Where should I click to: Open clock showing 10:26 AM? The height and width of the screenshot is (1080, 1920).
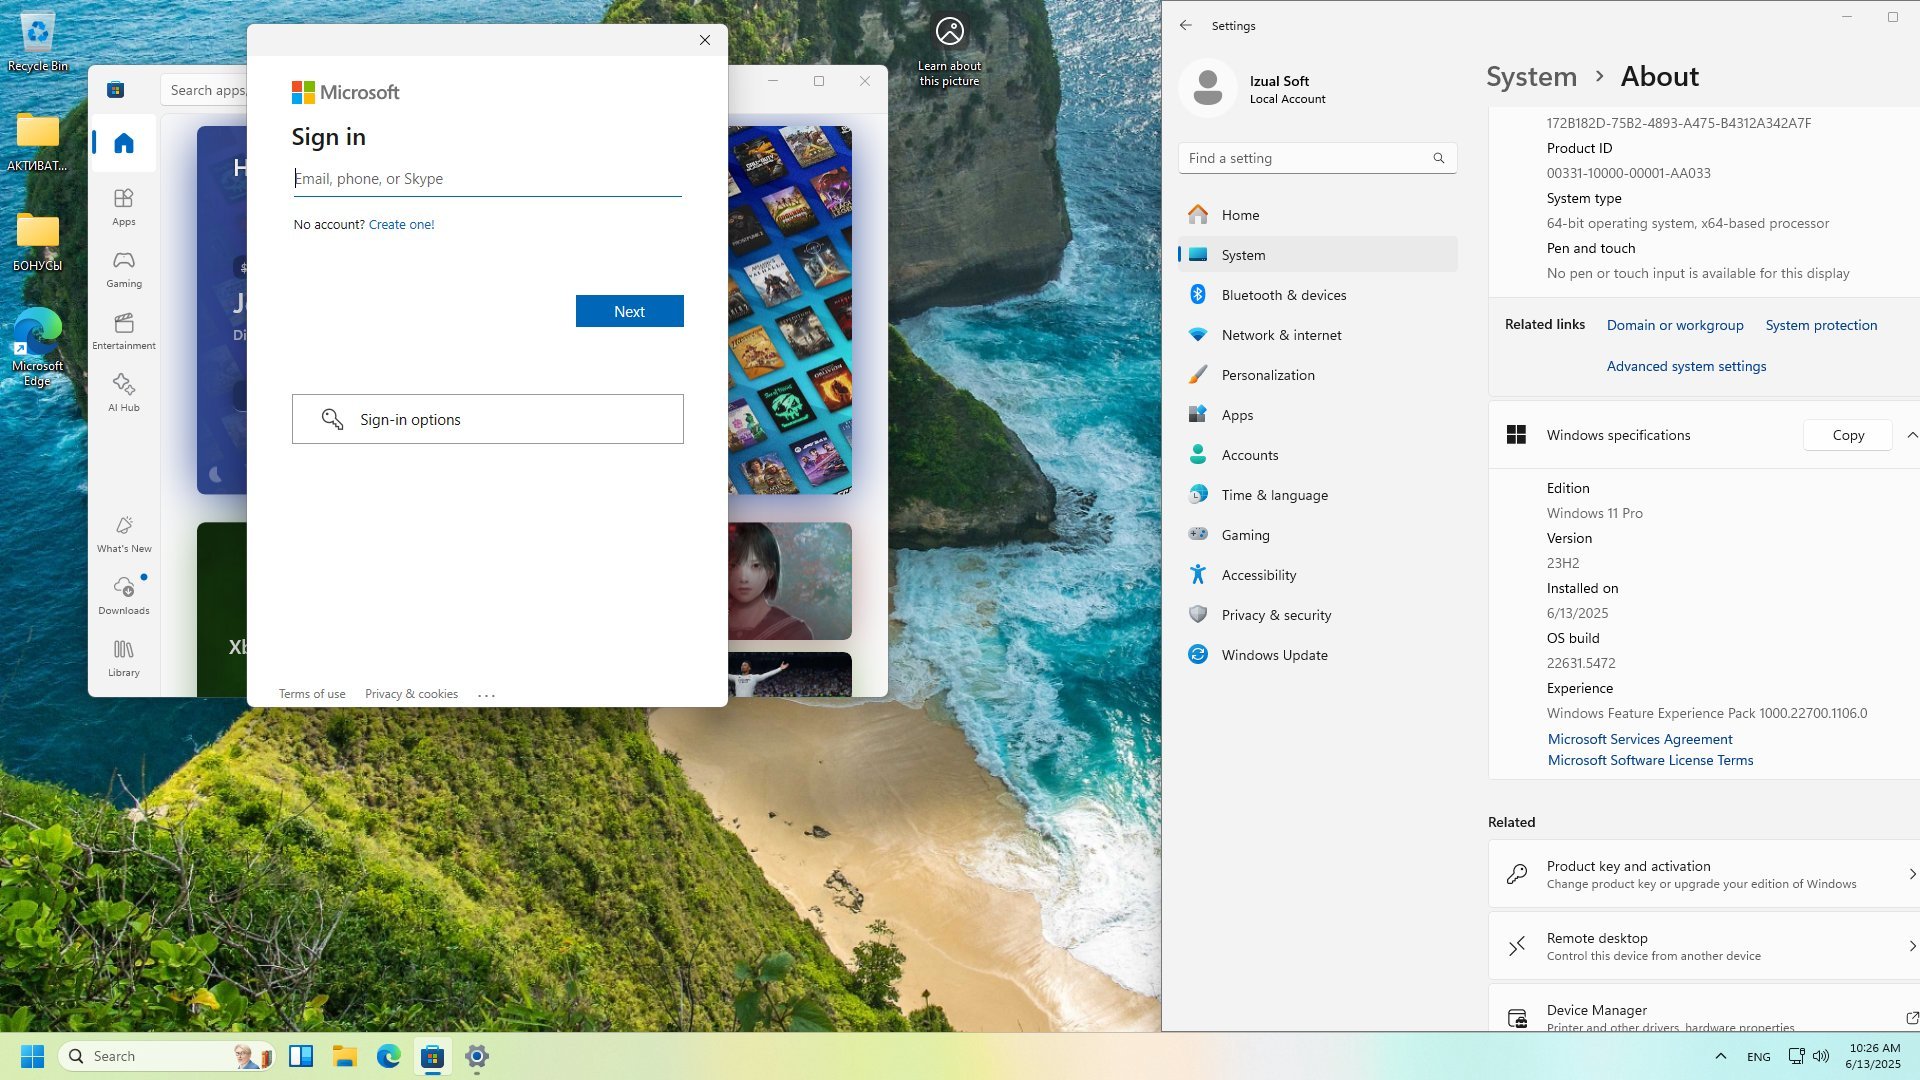click(x=1874, y=1056)
